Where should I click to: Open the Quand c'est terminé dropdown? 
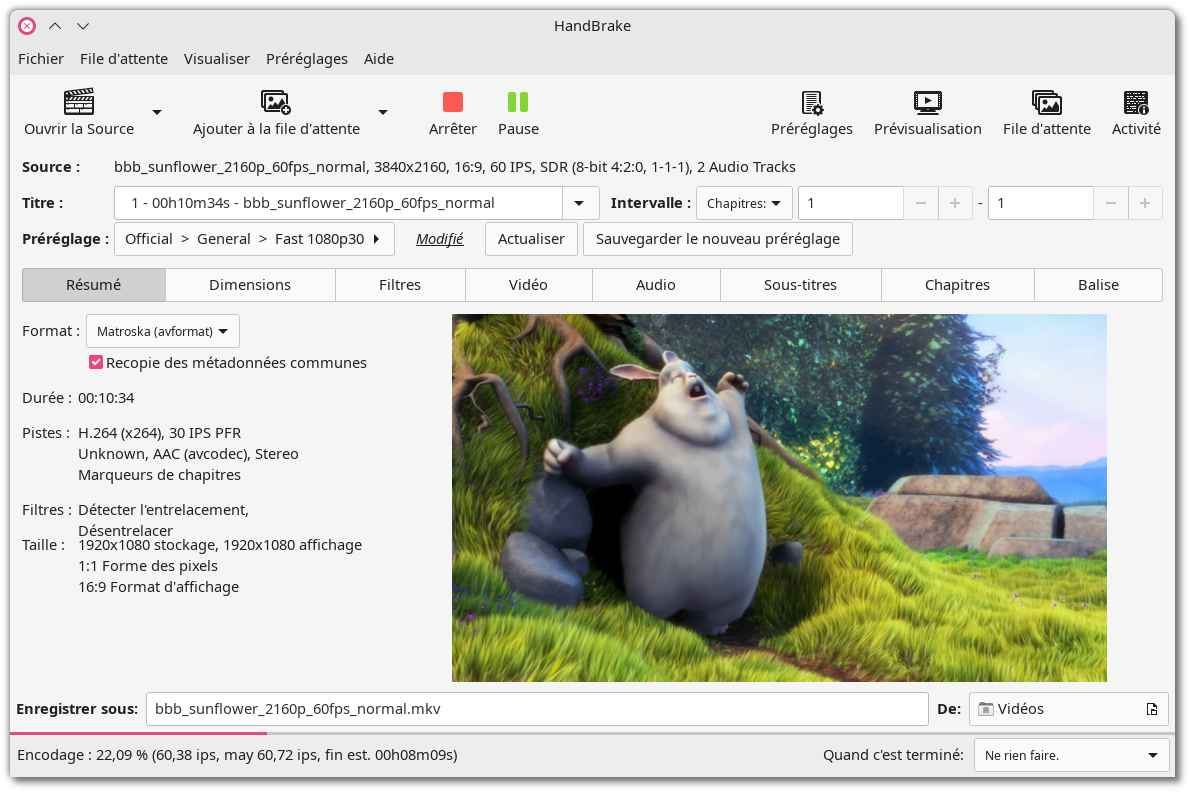click(1071, 755)
